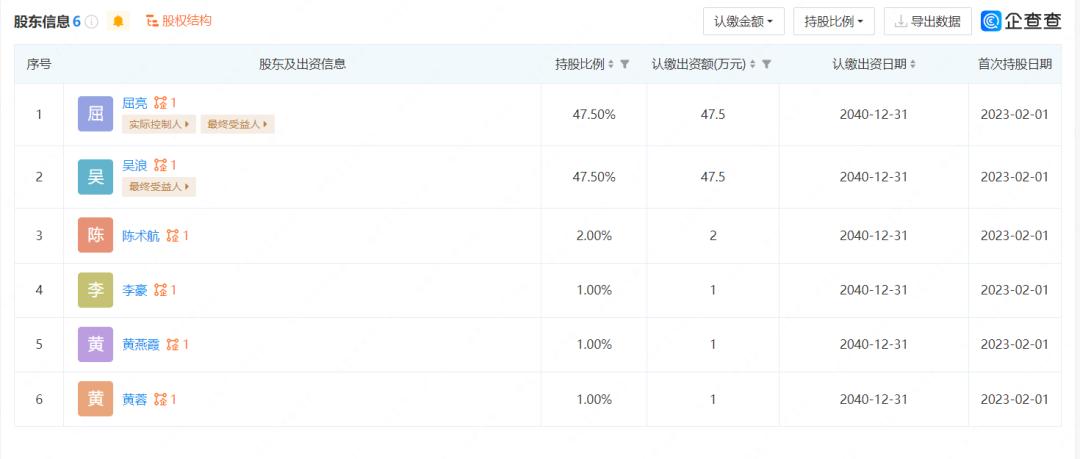
Task: Expand the 最终受益人 tag for 吴浪
Action: [x=159, y=186]
